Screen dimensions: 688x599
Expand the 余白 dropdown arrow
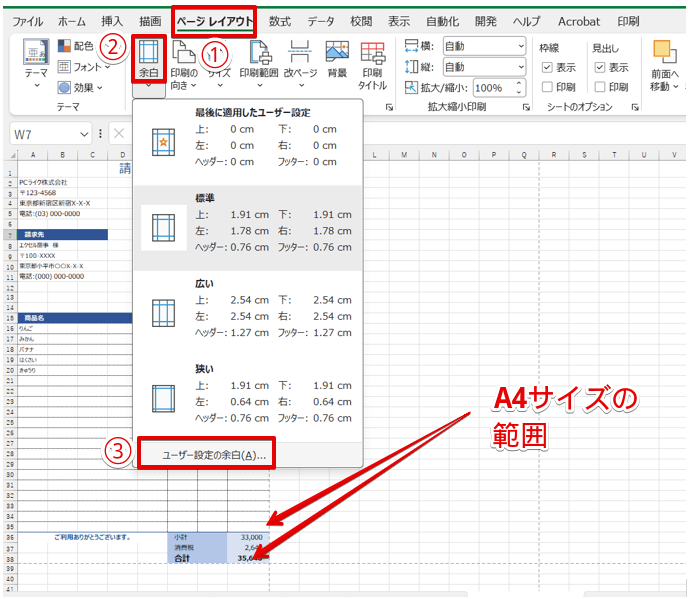click(148, 86)
